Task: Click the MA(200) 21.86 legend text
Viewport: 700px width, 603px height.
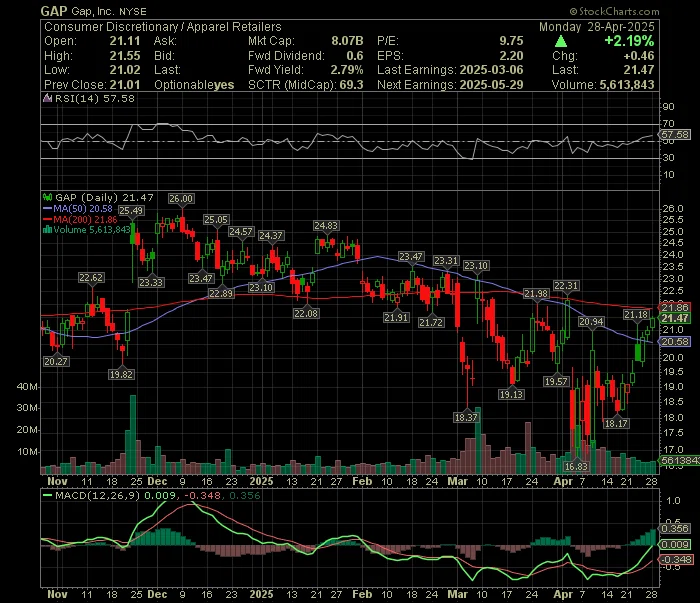Action: (x=85, y=220)
